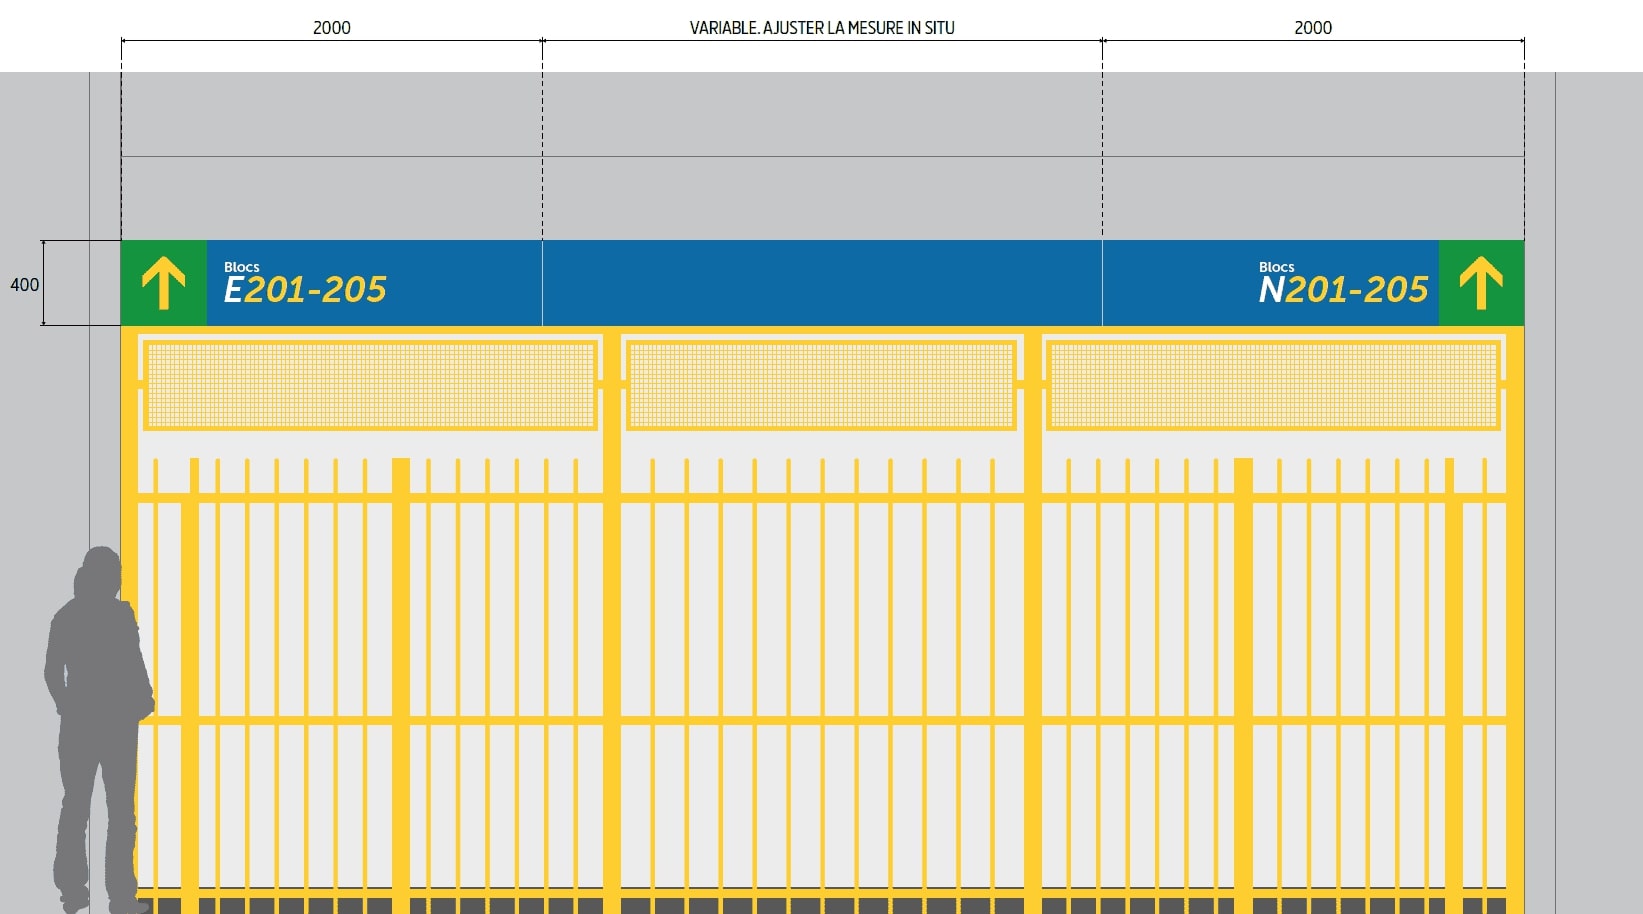Select the left yellow mesh panel

370,386
